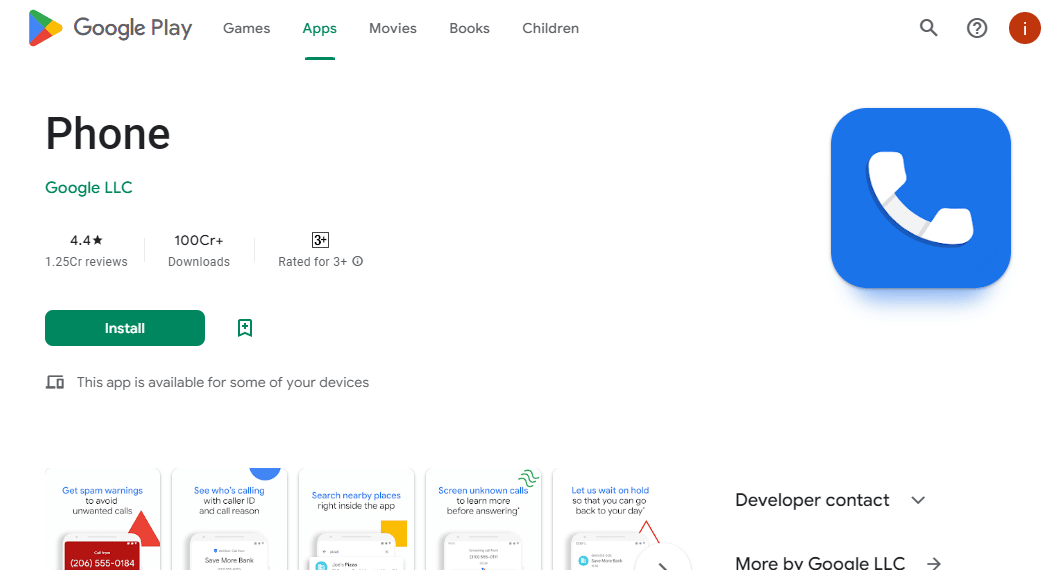Viewport: 1056px width, 570px height.
Task: Click the Phone app title
Action: (x=108, y=133)
